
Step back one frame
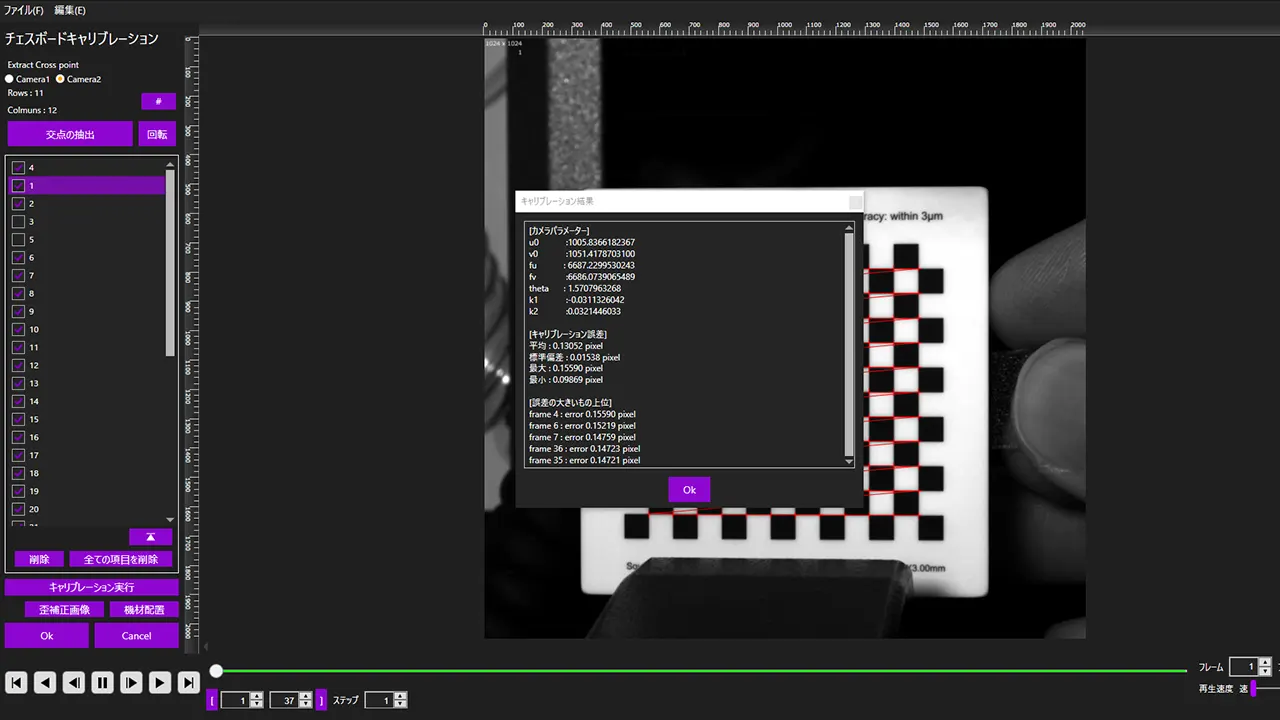(x=74, y=683)
